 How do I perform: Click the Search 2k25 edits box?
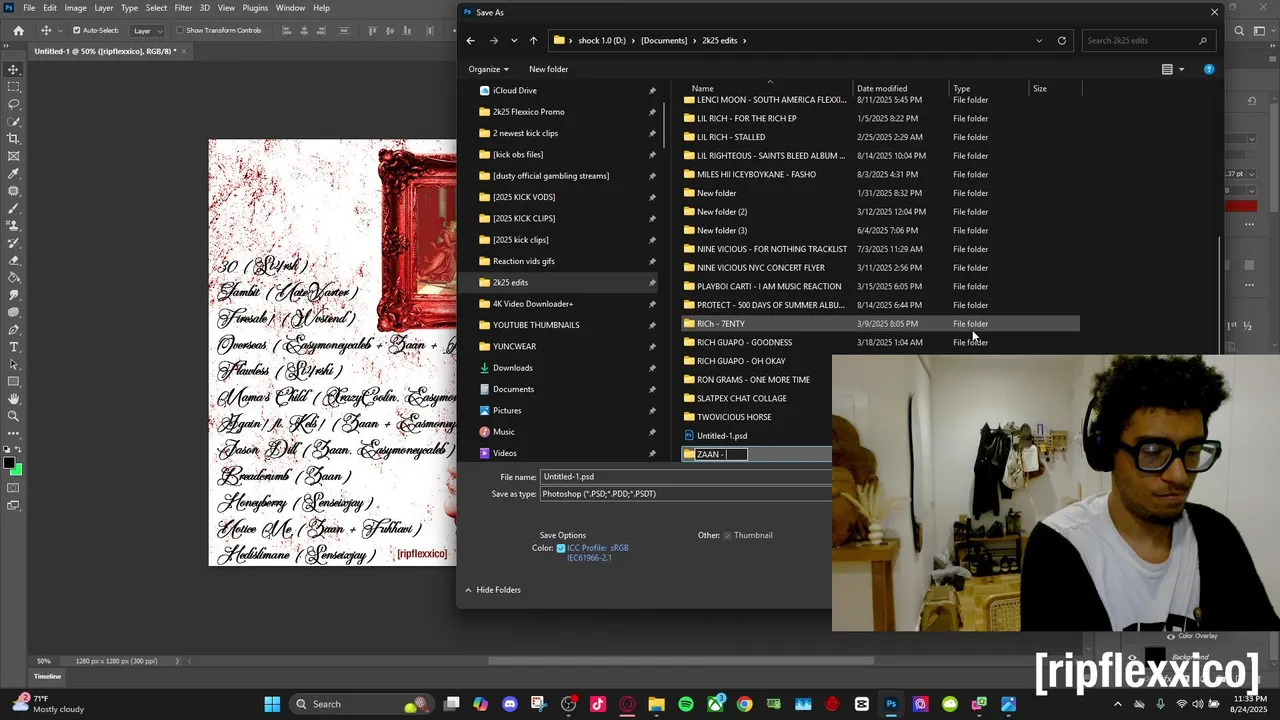(x=1150, y=41)
